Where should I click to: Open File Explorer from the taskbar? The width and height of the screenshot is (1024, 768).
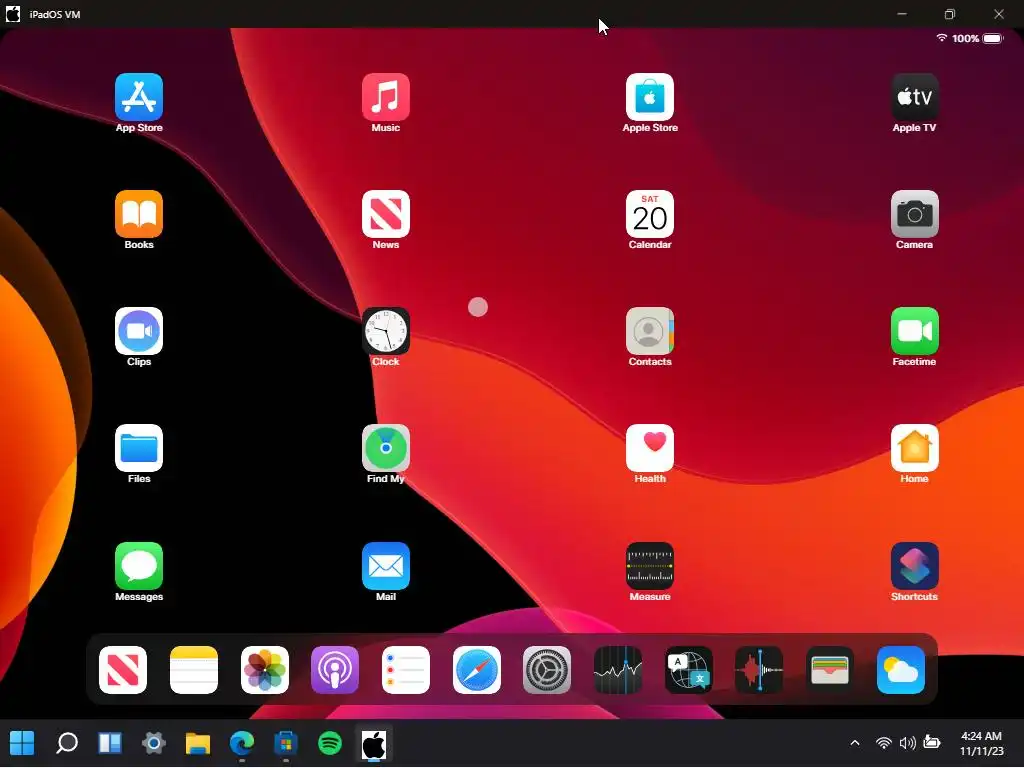tap(197, 743)
